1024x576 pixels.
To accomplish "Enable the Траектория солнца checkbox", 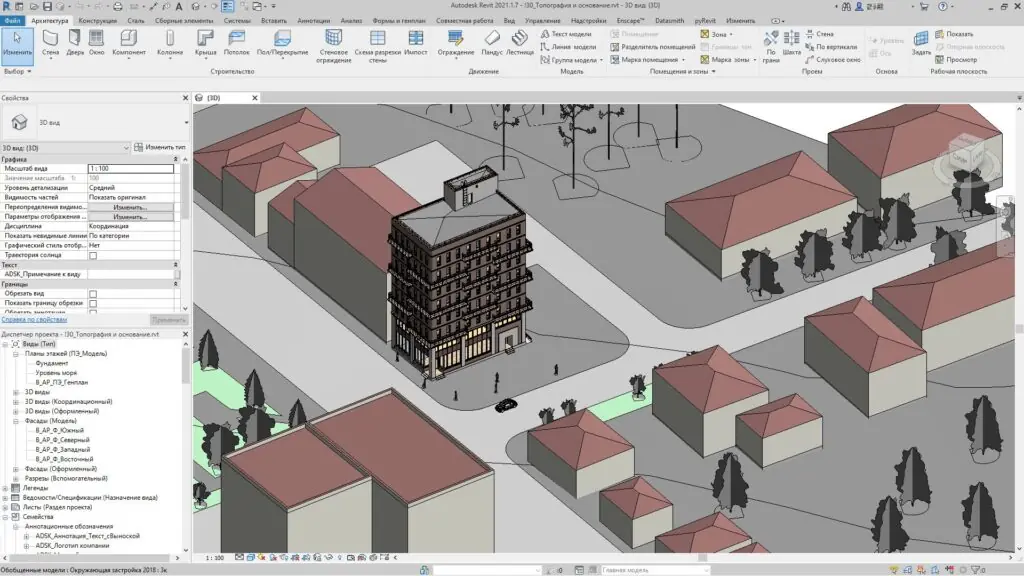I will click(93, 255).
